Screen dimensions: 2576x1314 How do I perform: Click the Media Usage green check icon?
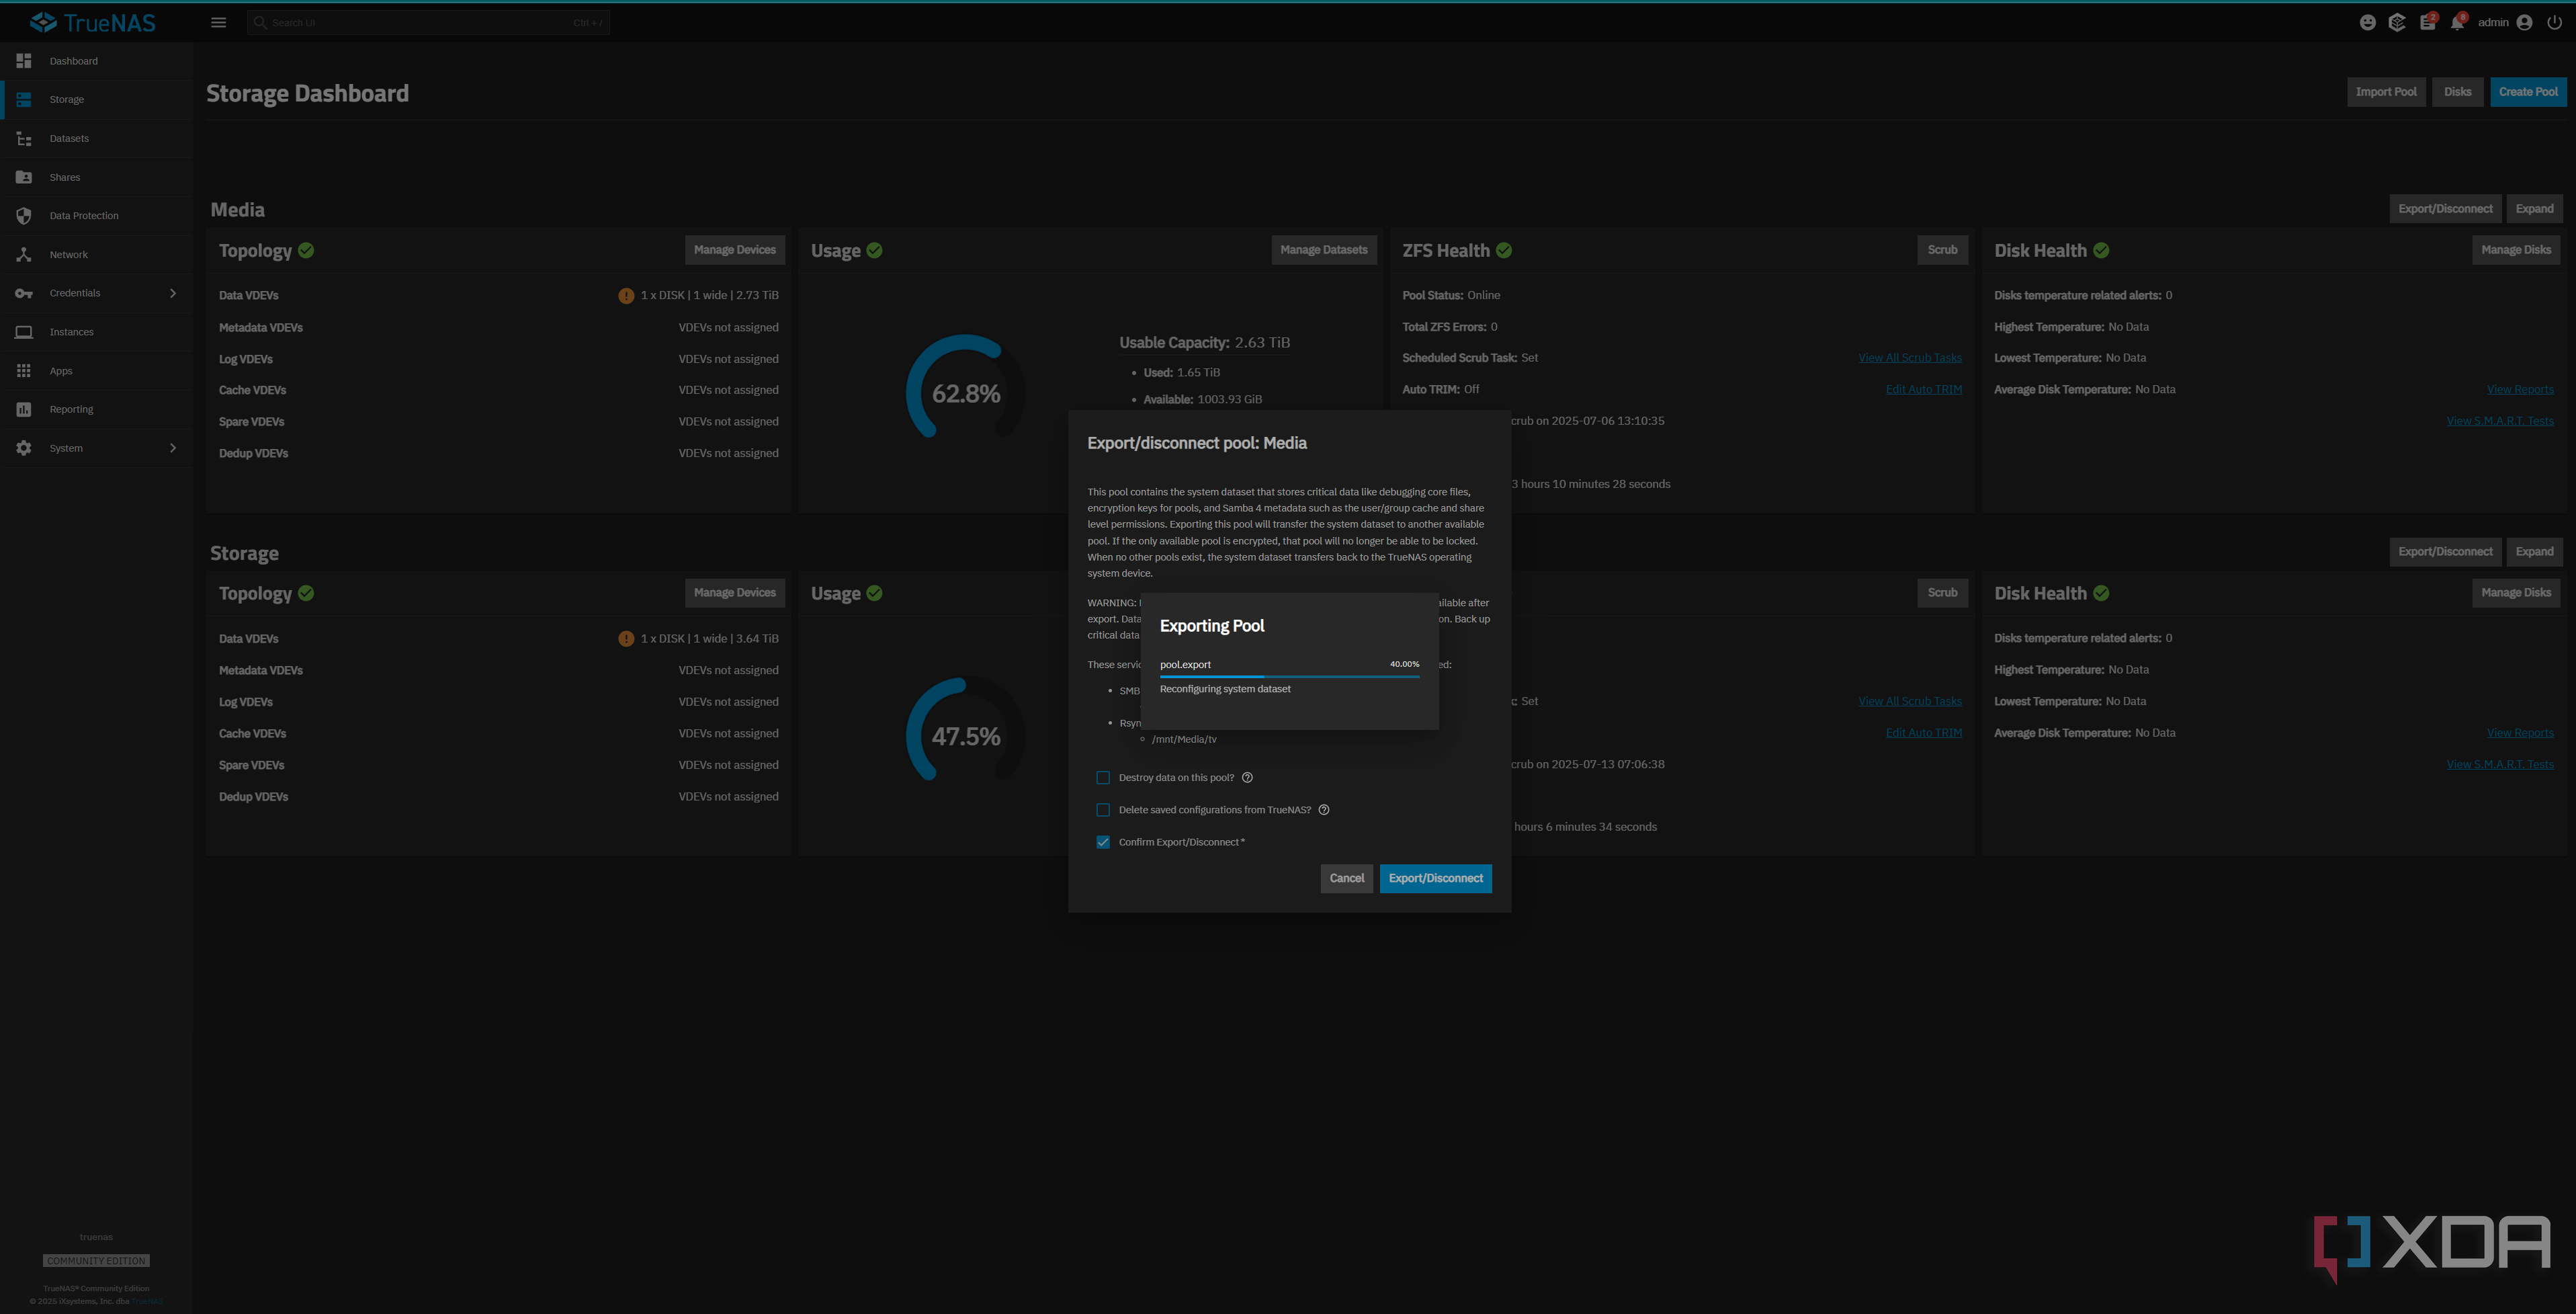coord(875,250)
